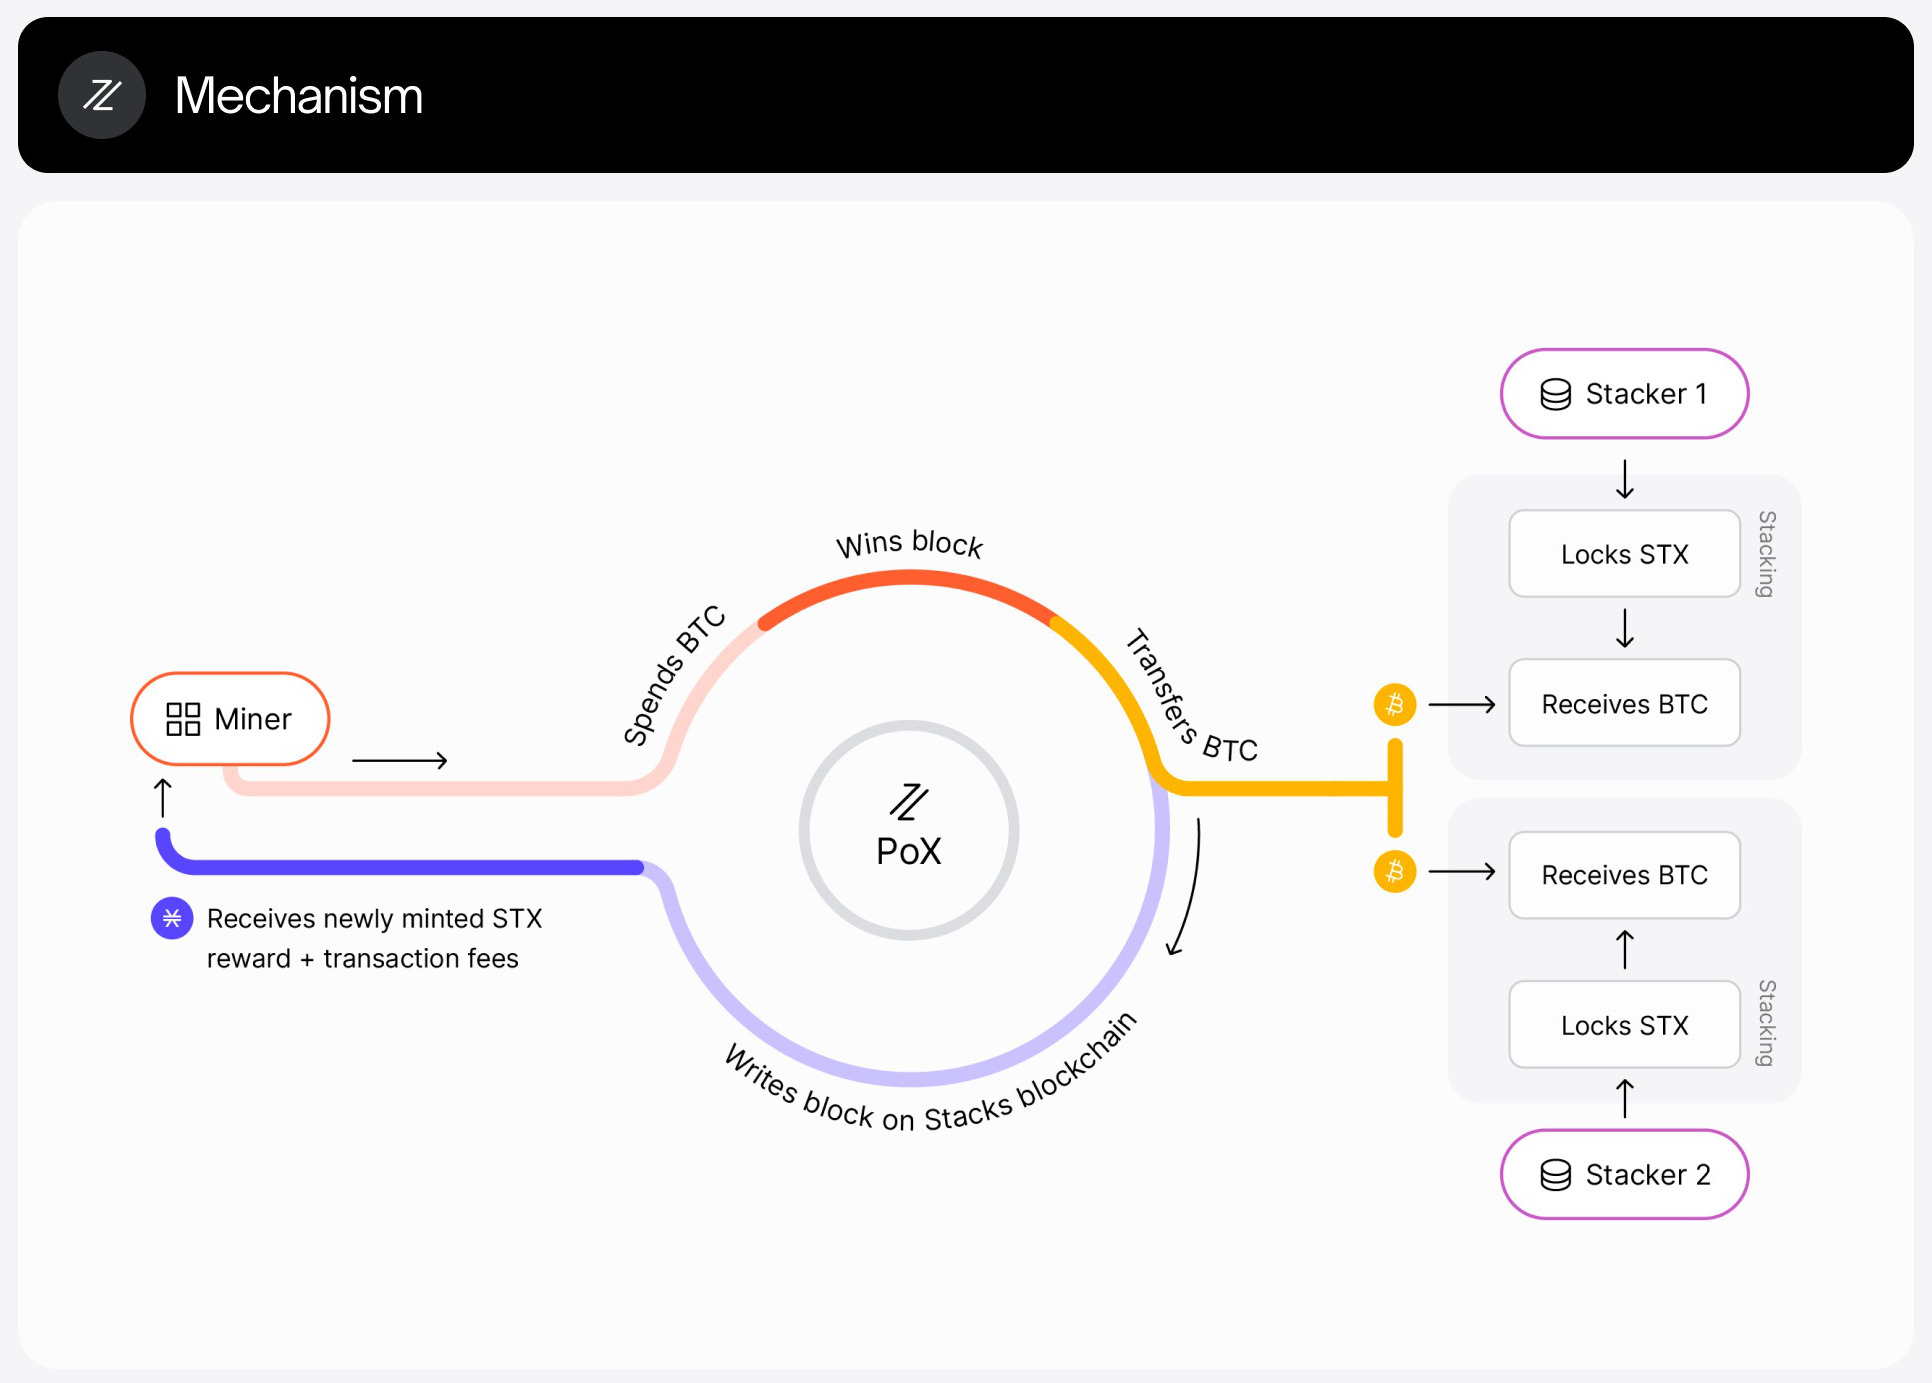
Task: Click the Stacks logo in the header
Action: coord(102,95)
